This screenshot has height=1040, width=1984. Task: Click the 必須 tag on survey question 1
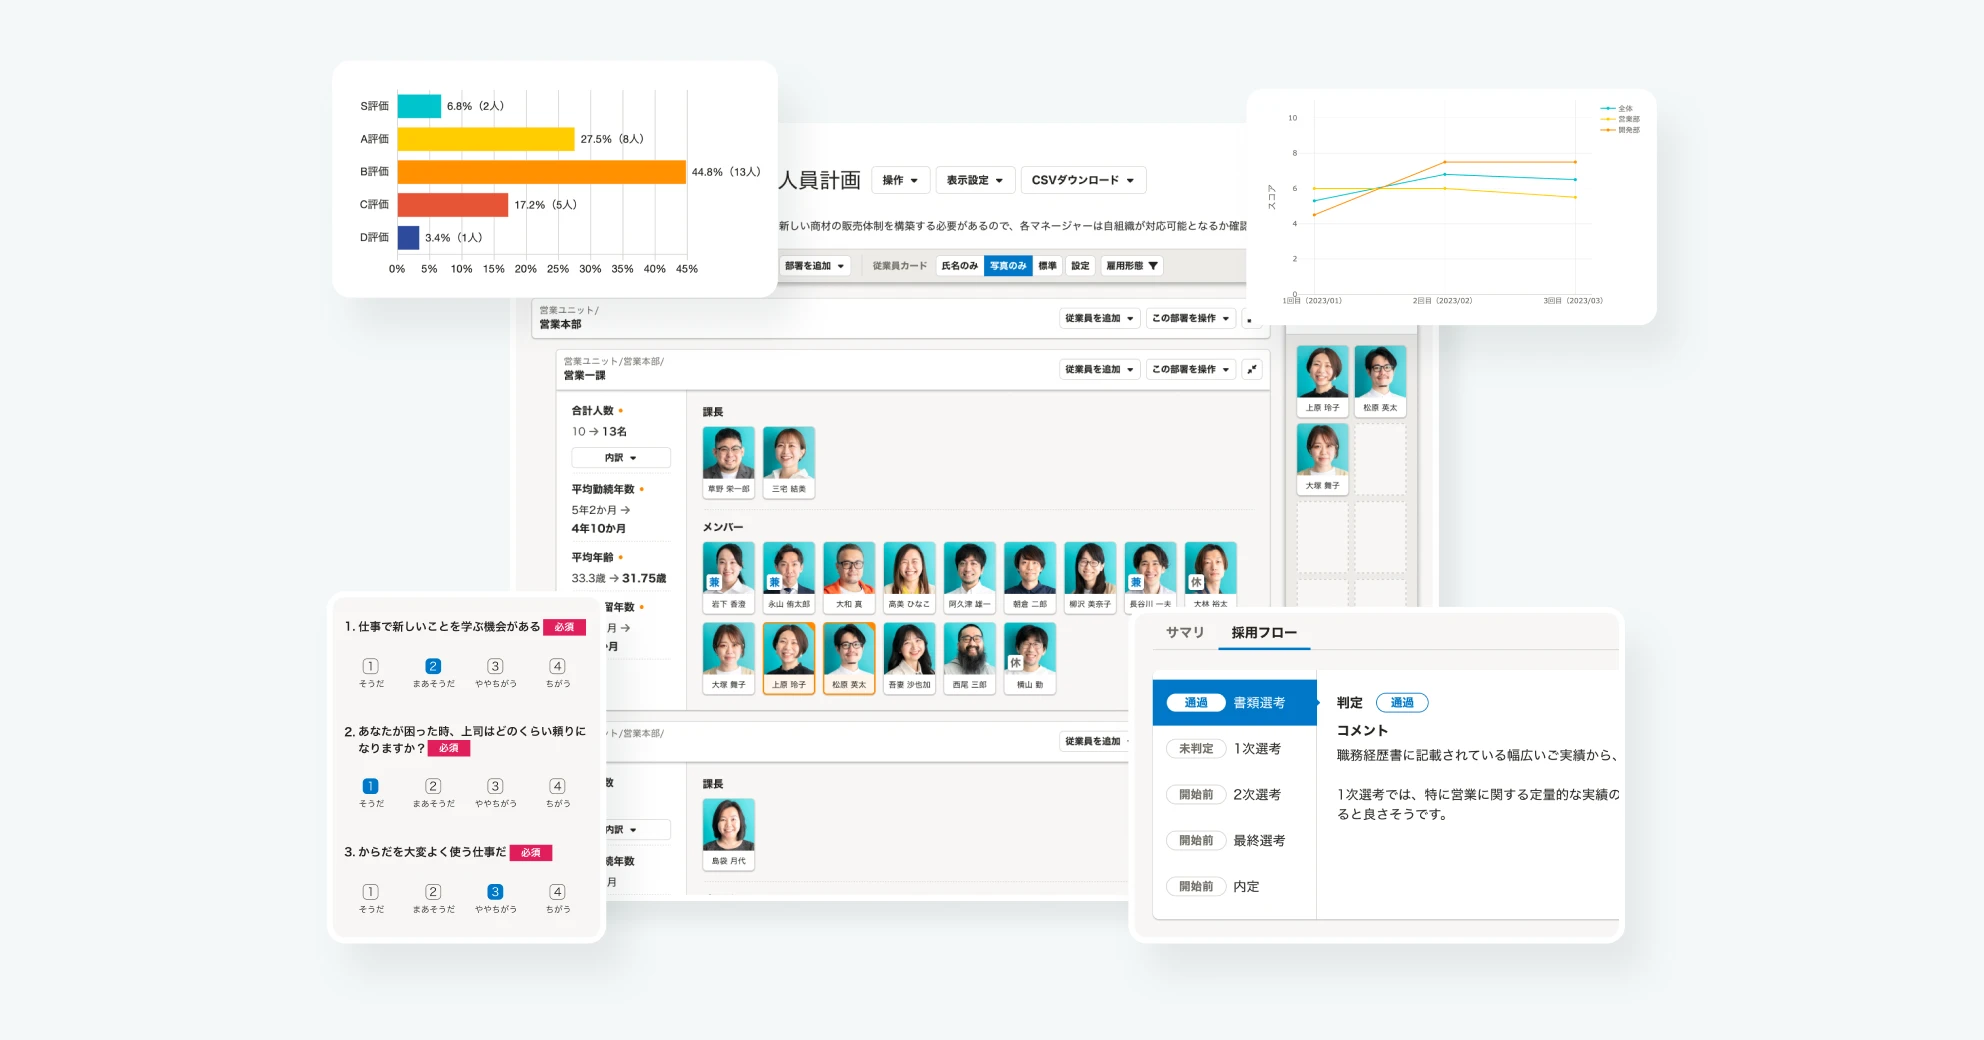[565, 627]
